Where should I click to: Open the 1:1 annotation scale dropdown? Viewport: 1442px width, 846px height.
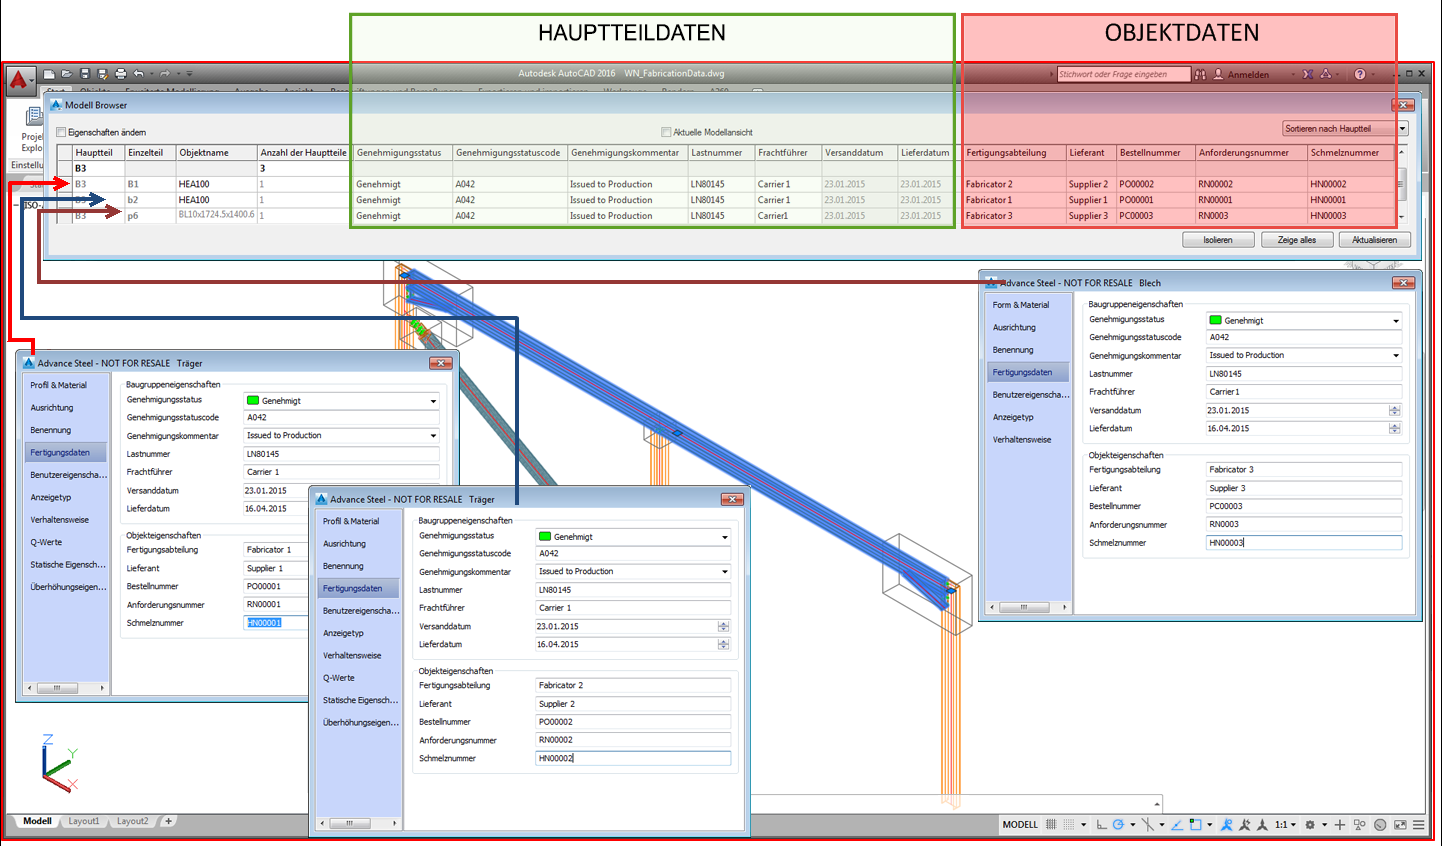(x=1285, y=825)
